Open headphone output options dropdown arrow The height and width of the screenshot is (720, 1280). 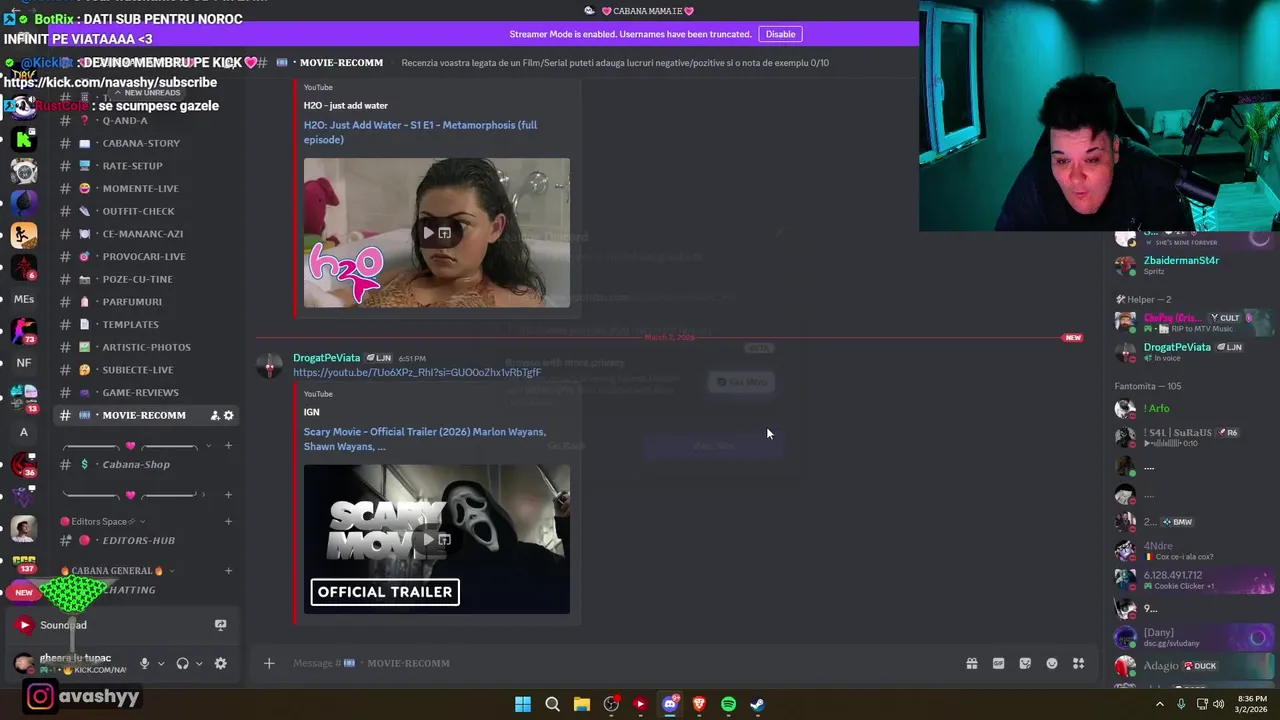click(x=198, y=663)
